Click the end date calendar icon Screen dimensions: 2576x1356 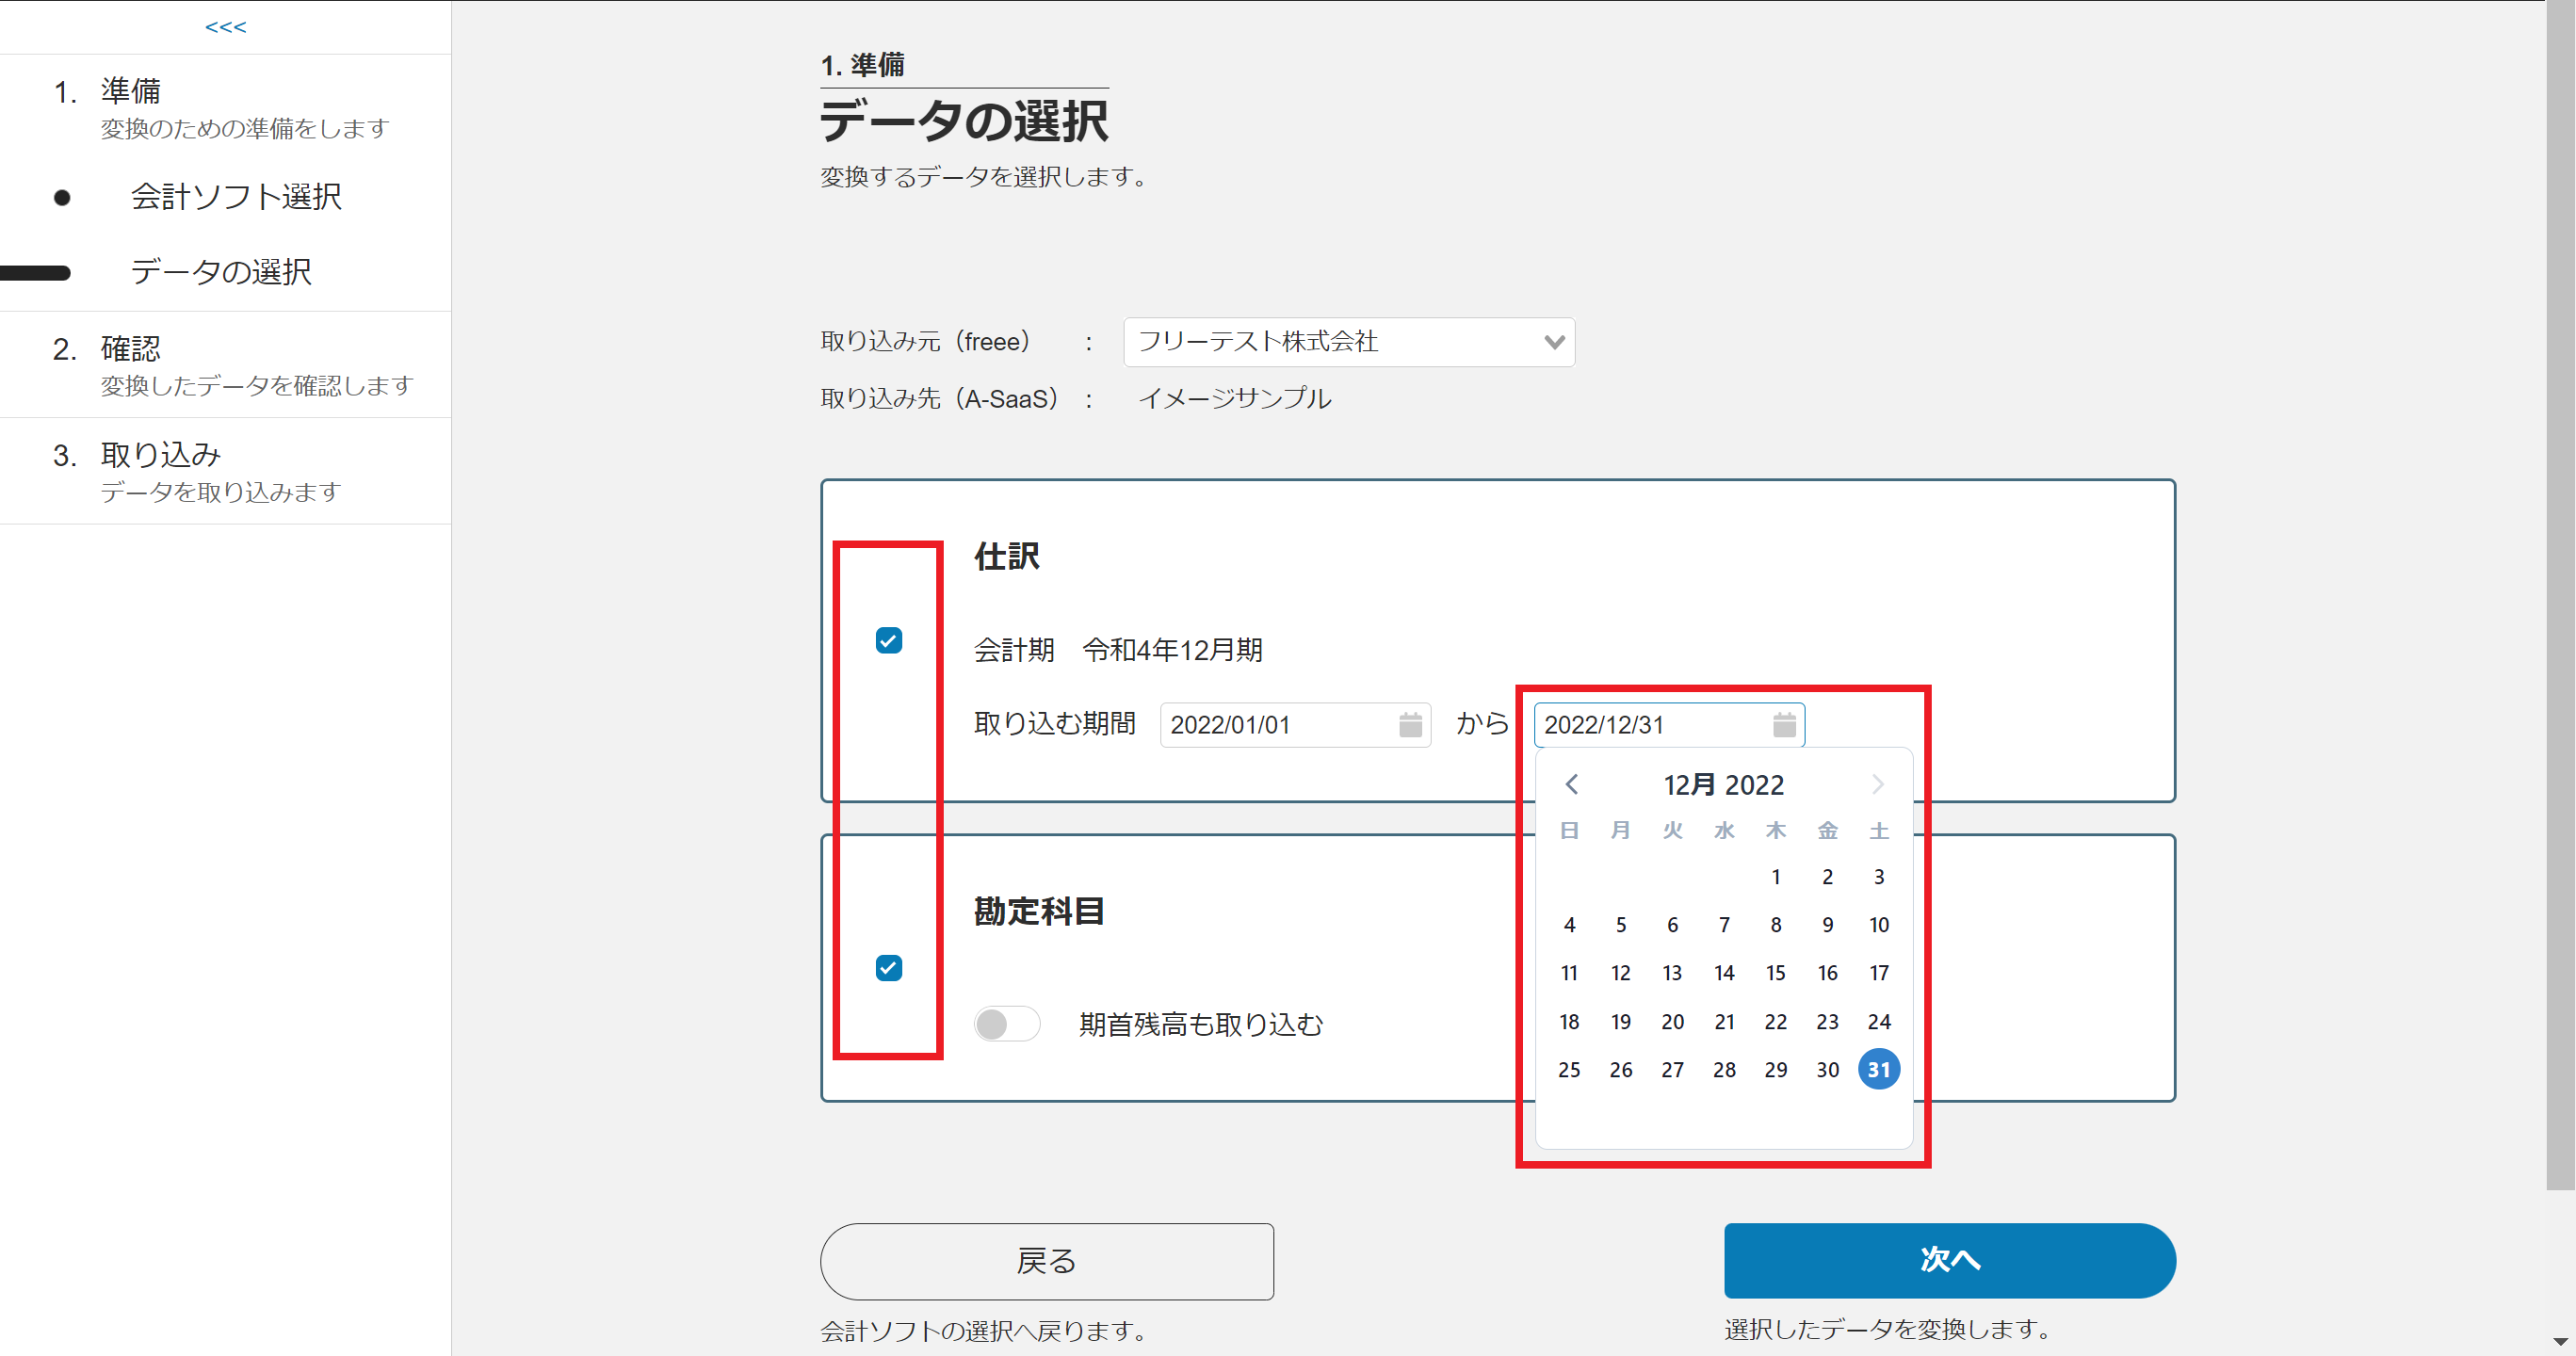[1784, 725]
